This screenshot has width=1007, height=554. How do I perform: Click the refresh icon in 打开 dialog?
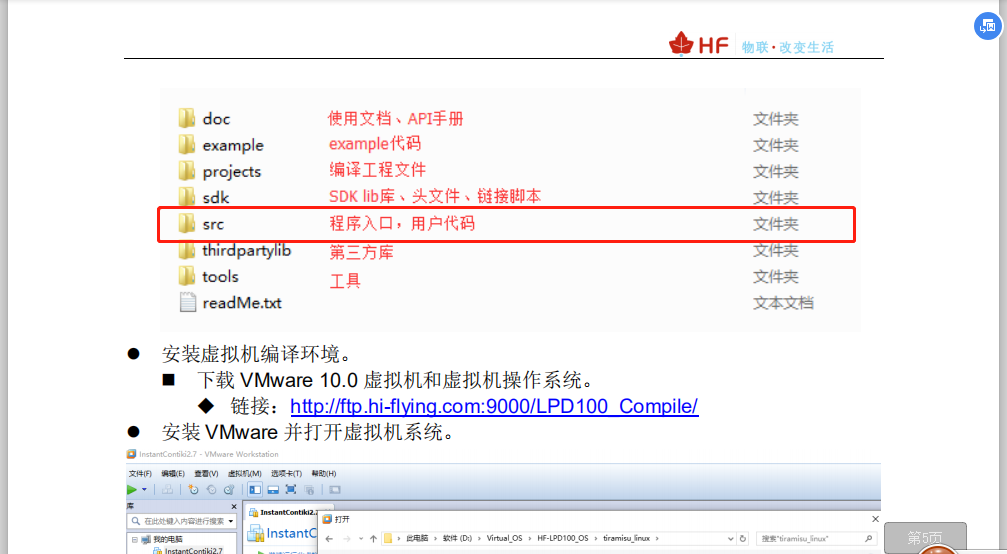(x=743, y=539)
